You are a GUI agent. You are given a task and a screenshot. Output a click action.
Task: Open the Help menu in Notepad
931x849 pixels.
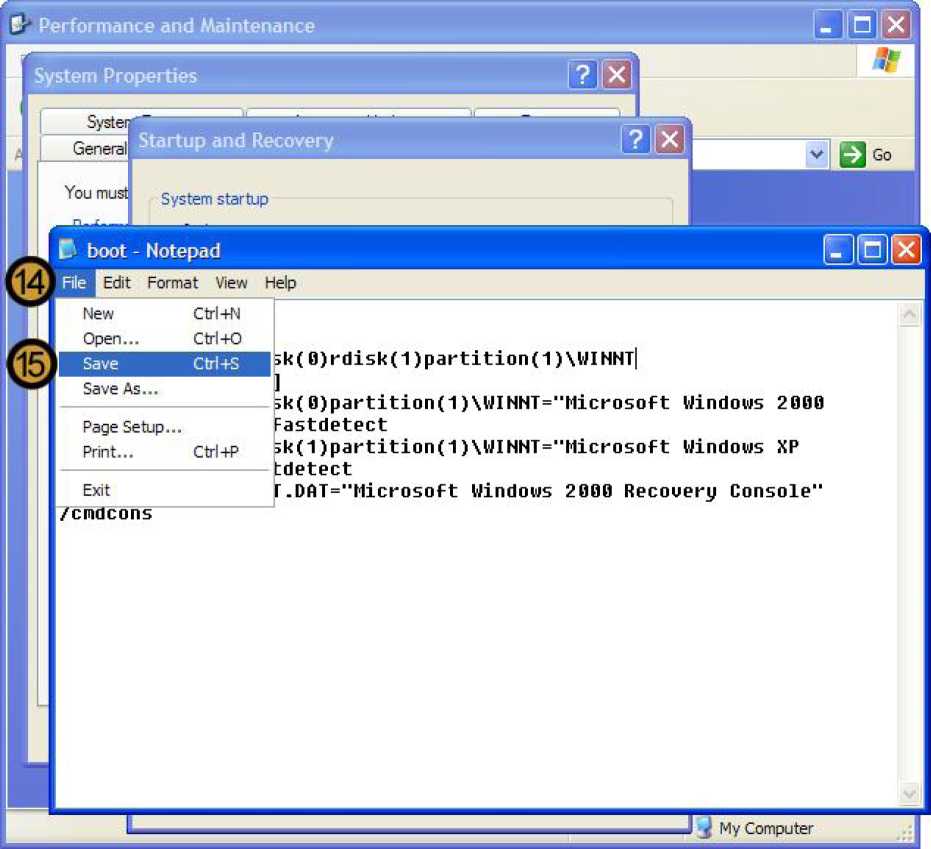coord(280,283)
